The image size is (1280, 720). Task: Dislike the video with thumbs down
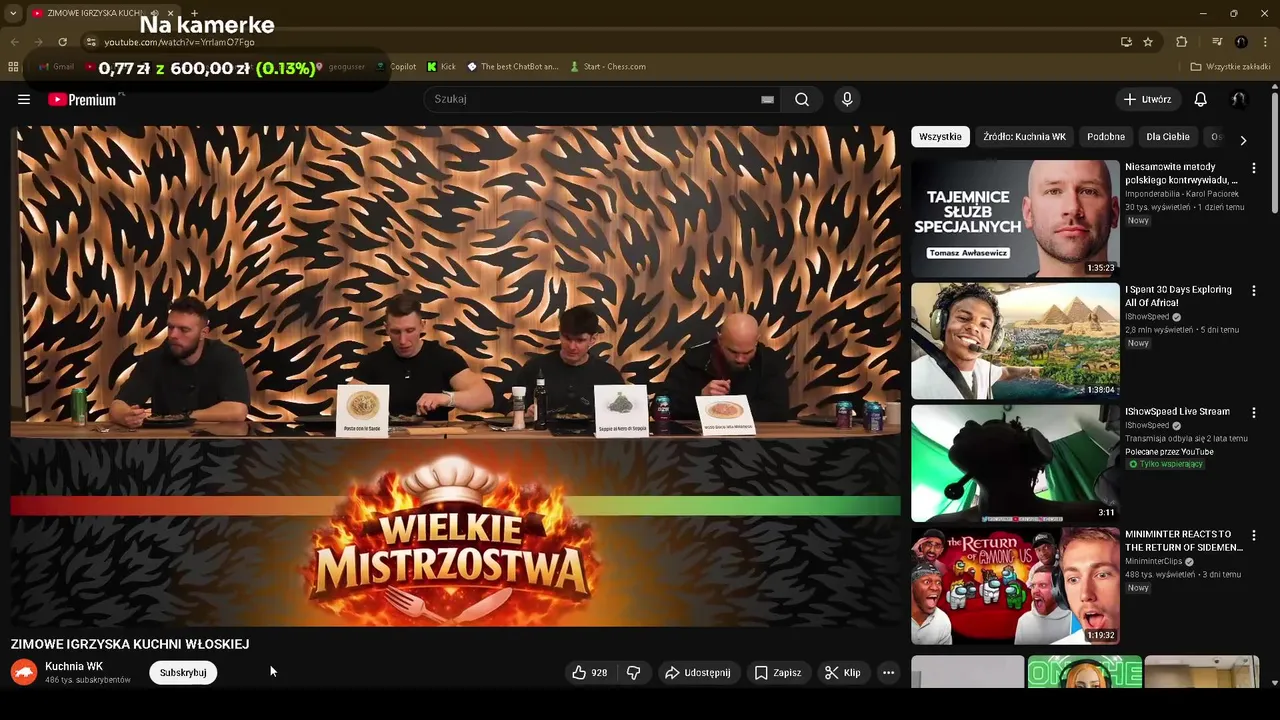point(633,673)
